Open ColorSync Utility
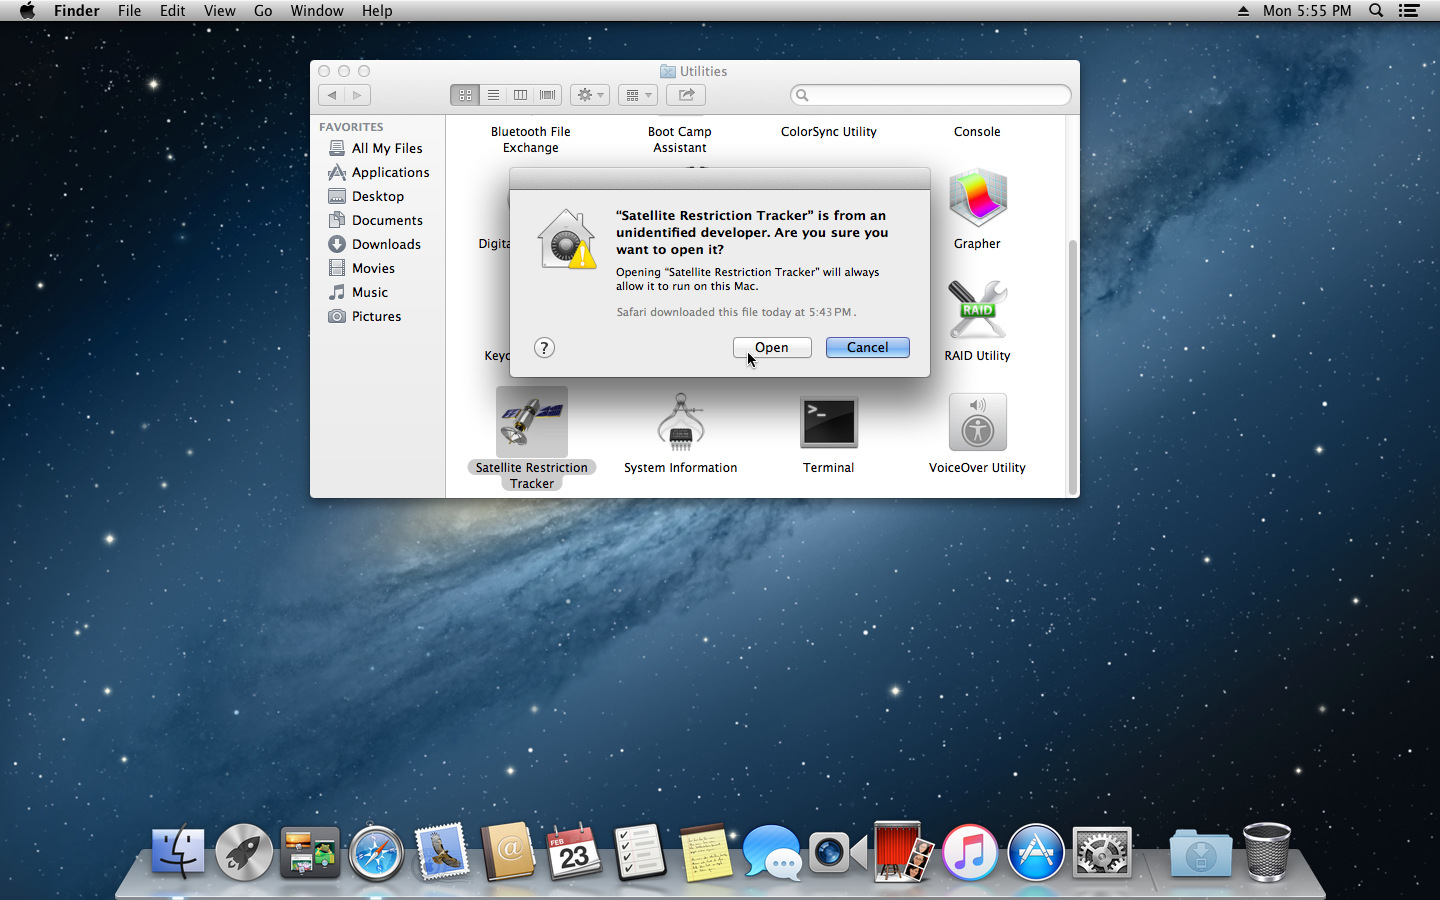Image resolution: width=1440 pixels, height=900 pixels. [828, 131]
